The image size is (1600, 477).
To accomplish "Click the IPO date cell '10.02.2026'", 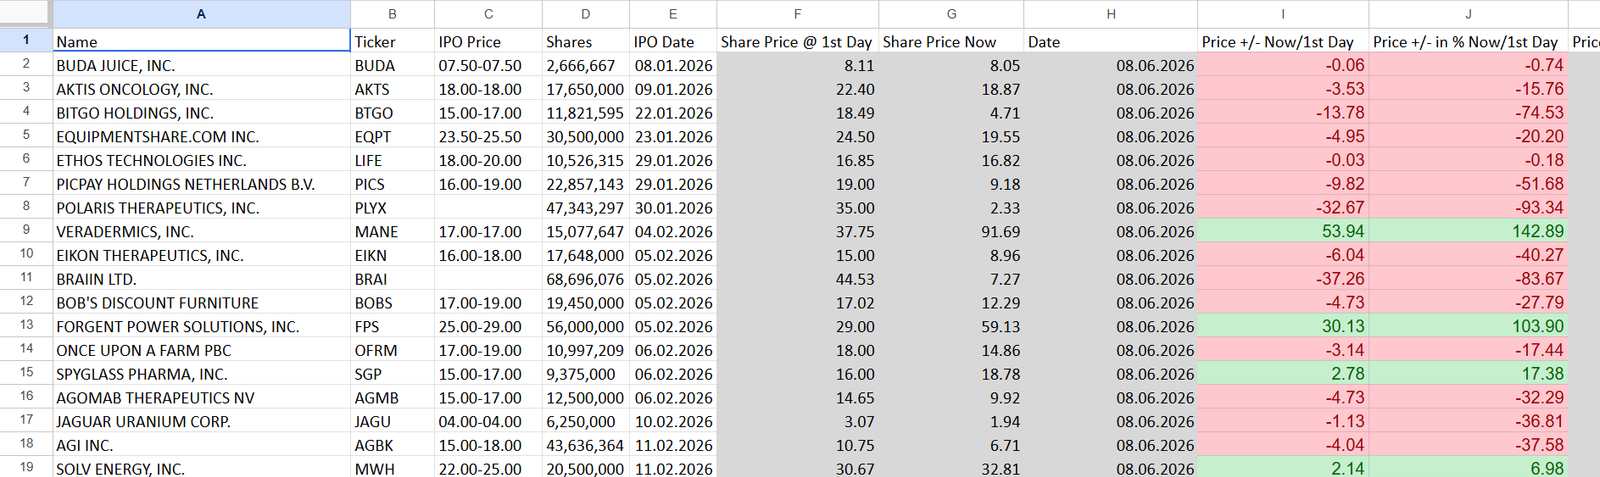I will (x=673, y=421).
